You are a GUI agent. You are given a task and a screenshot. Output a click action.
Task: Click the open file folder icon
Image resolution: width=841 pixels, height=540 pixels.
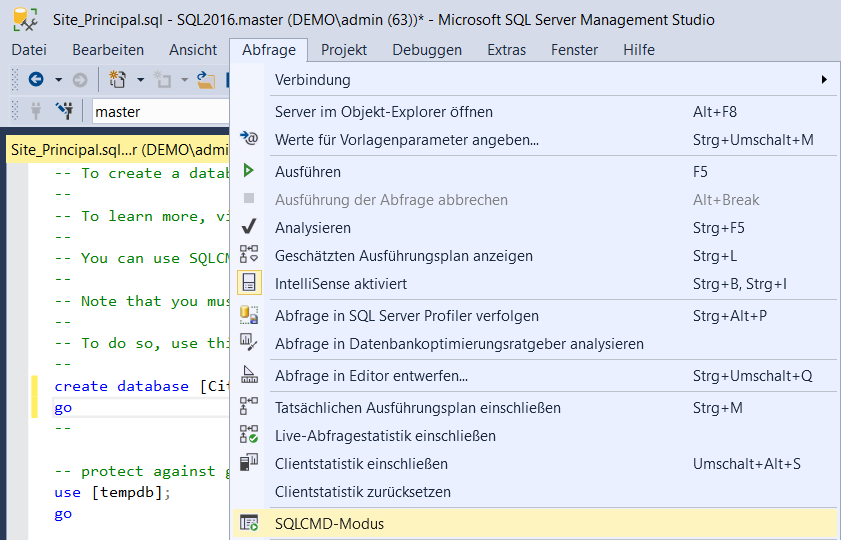tap(206, 80)
